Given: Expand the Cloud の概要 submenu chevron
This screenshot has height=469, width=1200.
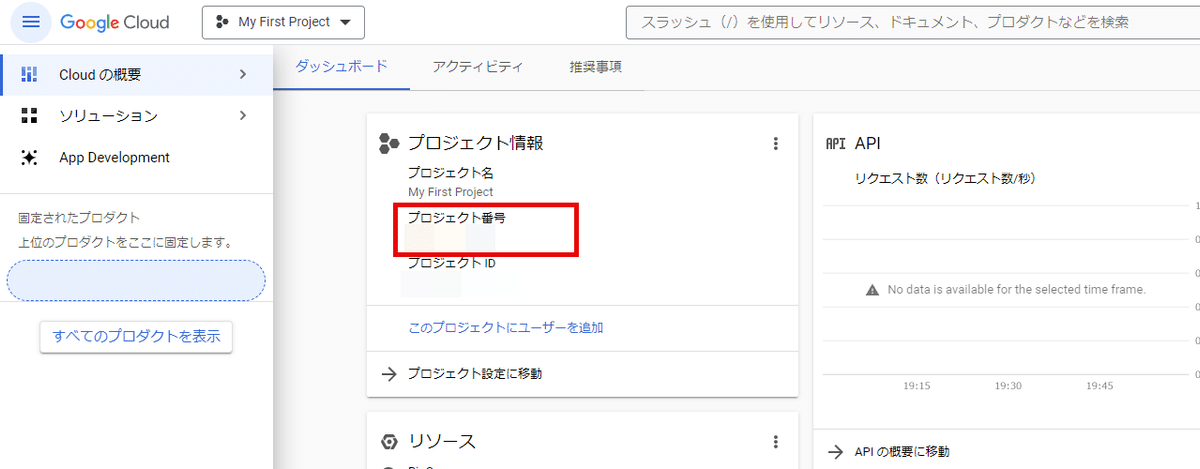Looking at the screenshot, I should click(243, 74).
